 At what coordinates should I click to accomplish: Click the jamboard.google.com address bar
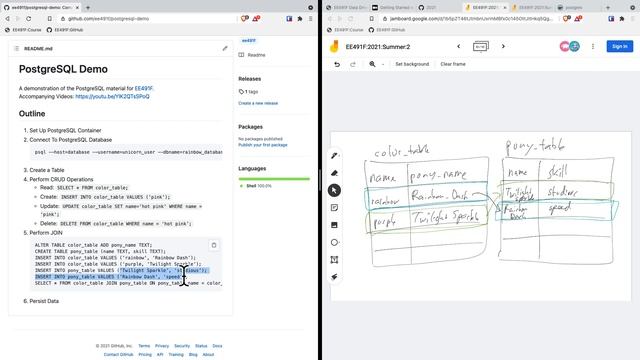(469, 18)
